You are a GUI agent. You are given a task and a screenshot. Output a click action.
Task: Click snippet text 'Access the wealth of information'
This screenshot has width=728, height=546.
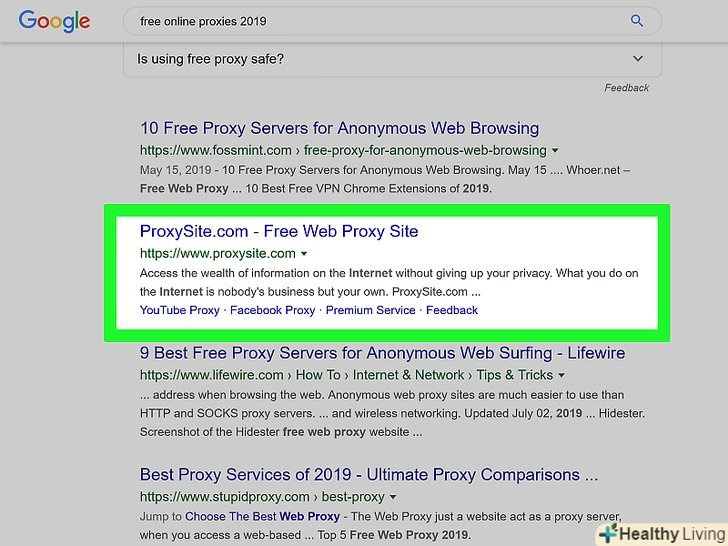pyautogui.click(x=224, y=273)
